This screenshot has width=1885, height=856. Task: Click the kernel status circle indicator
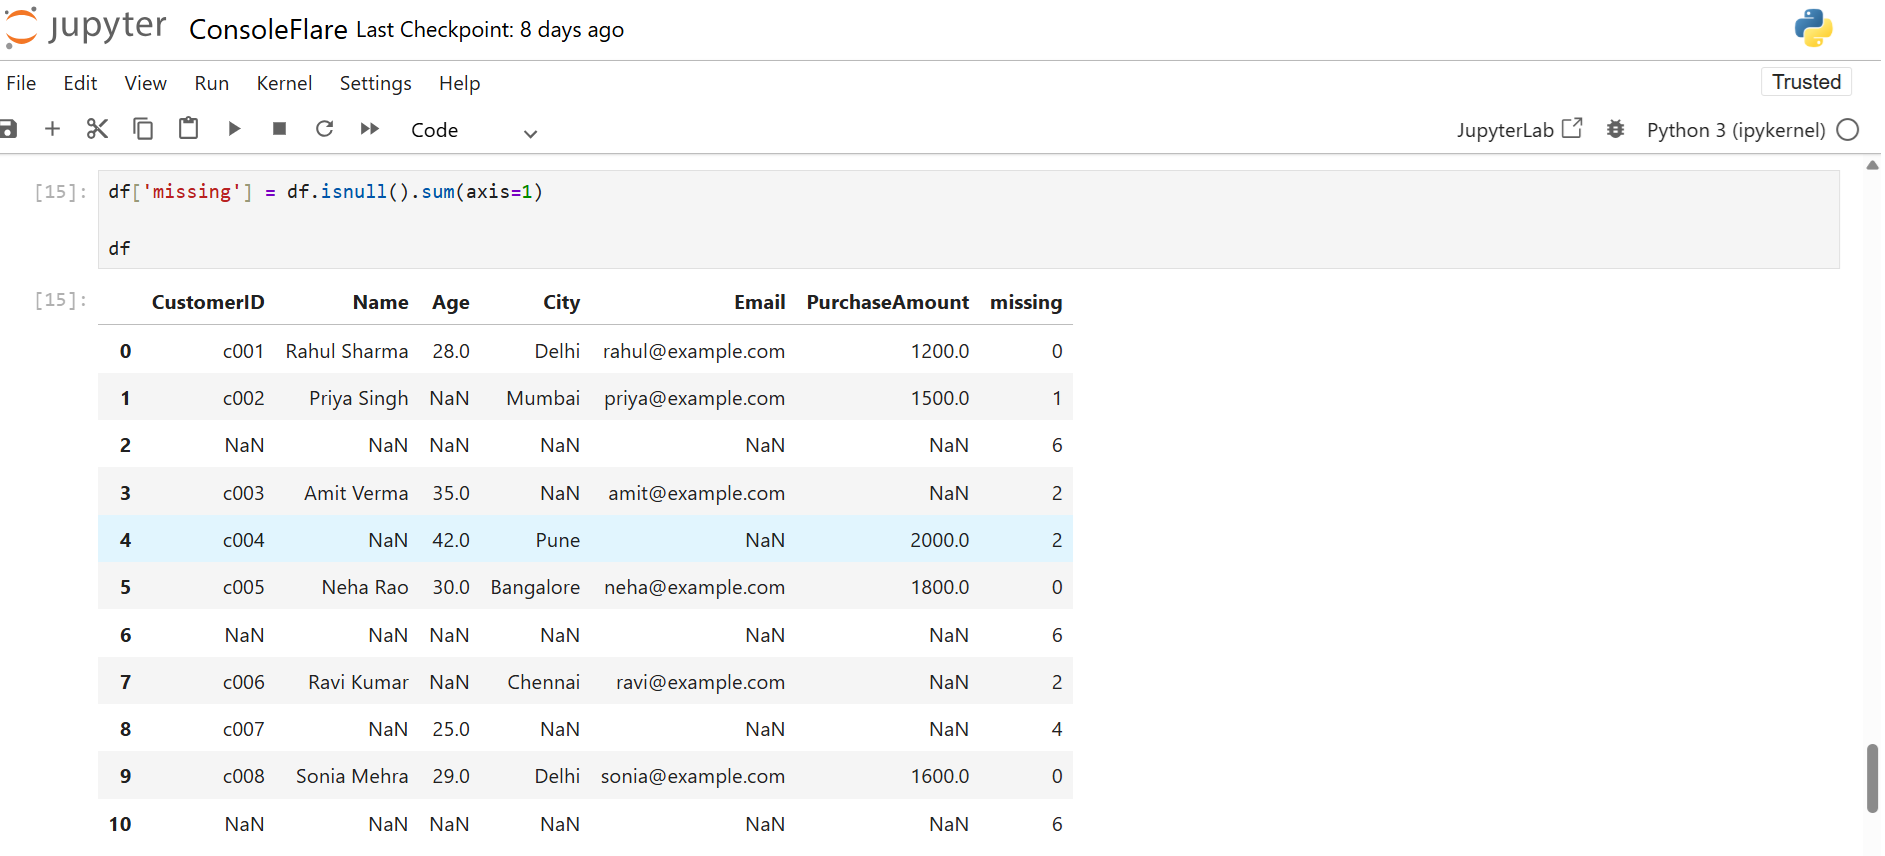1848,130
